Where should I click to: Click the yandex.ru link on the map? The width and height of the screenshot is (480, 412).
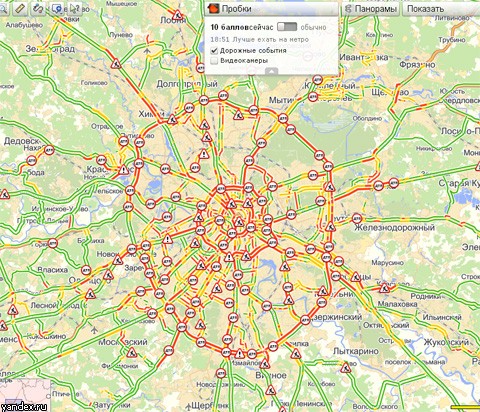23,407
